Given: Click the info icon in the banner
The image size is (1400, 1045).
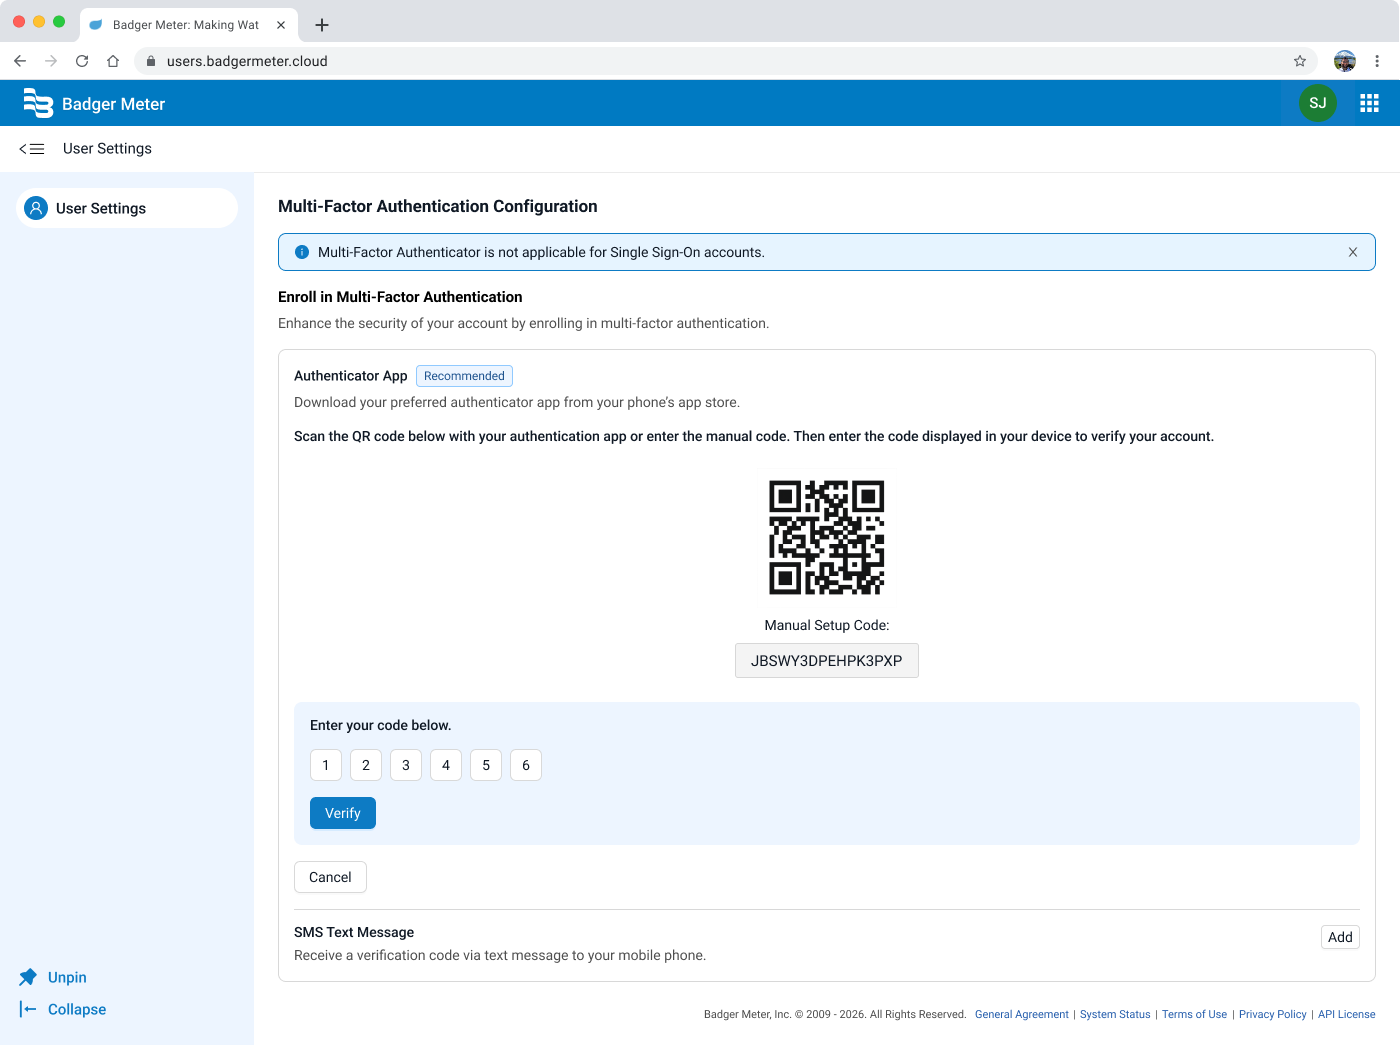Looking at the screenshot, I should pyautogui.click(x=302, y=252).
